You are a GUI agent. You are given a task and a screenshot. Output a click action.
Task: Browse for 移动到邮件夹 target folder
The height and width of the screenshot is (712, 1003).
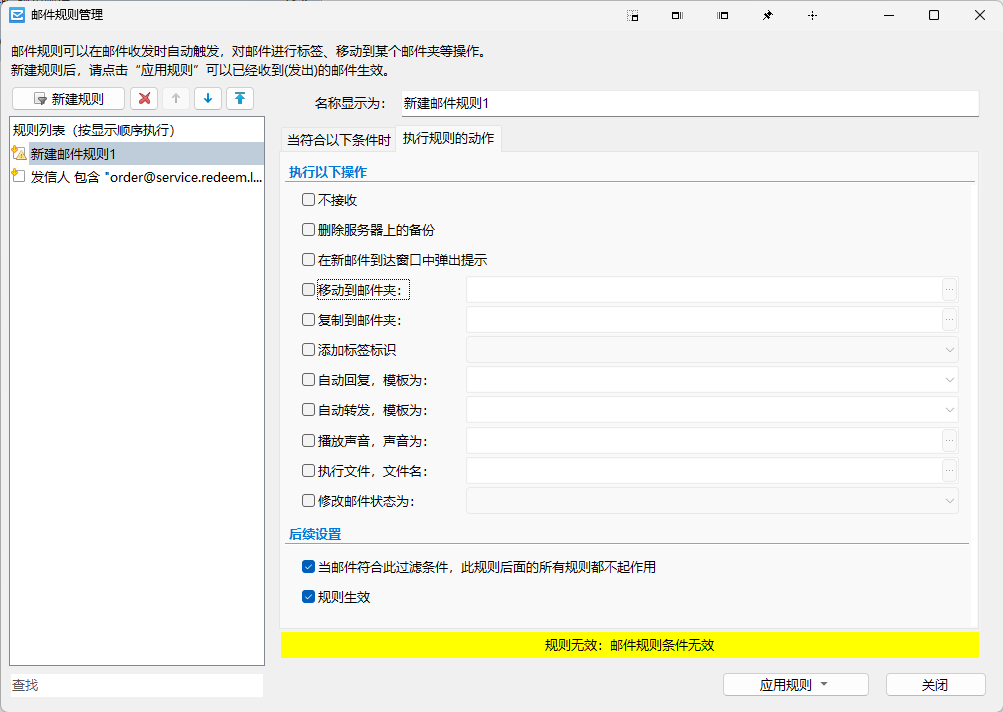coord(949,290)
